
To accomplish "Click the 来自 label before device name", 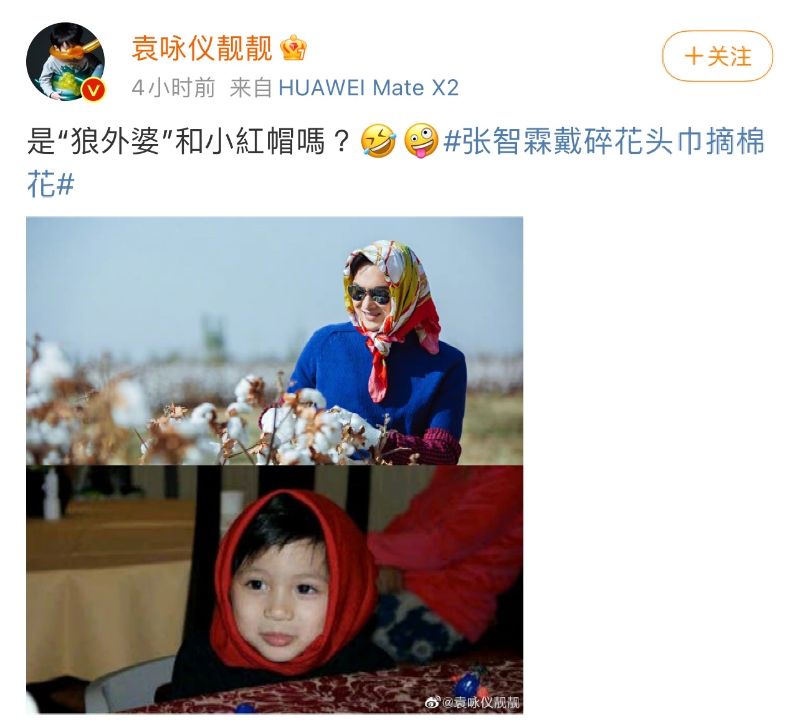I will click(x=251, y=88).
